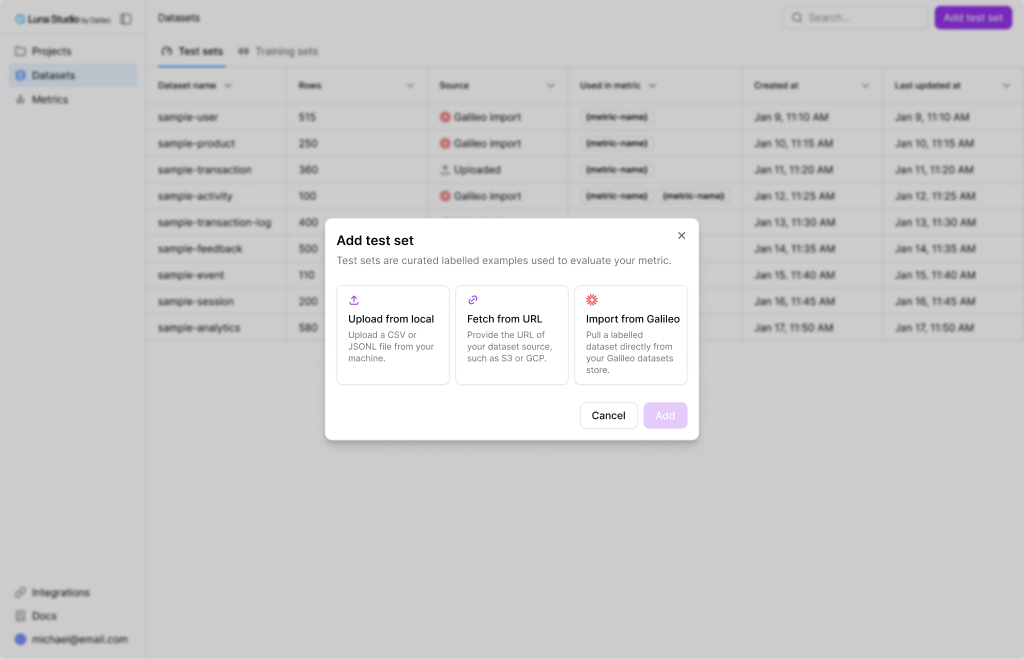Click the Uploaded icon in the sample-transaction row
Screen dimensions: 1024x659
click(445, 170)
